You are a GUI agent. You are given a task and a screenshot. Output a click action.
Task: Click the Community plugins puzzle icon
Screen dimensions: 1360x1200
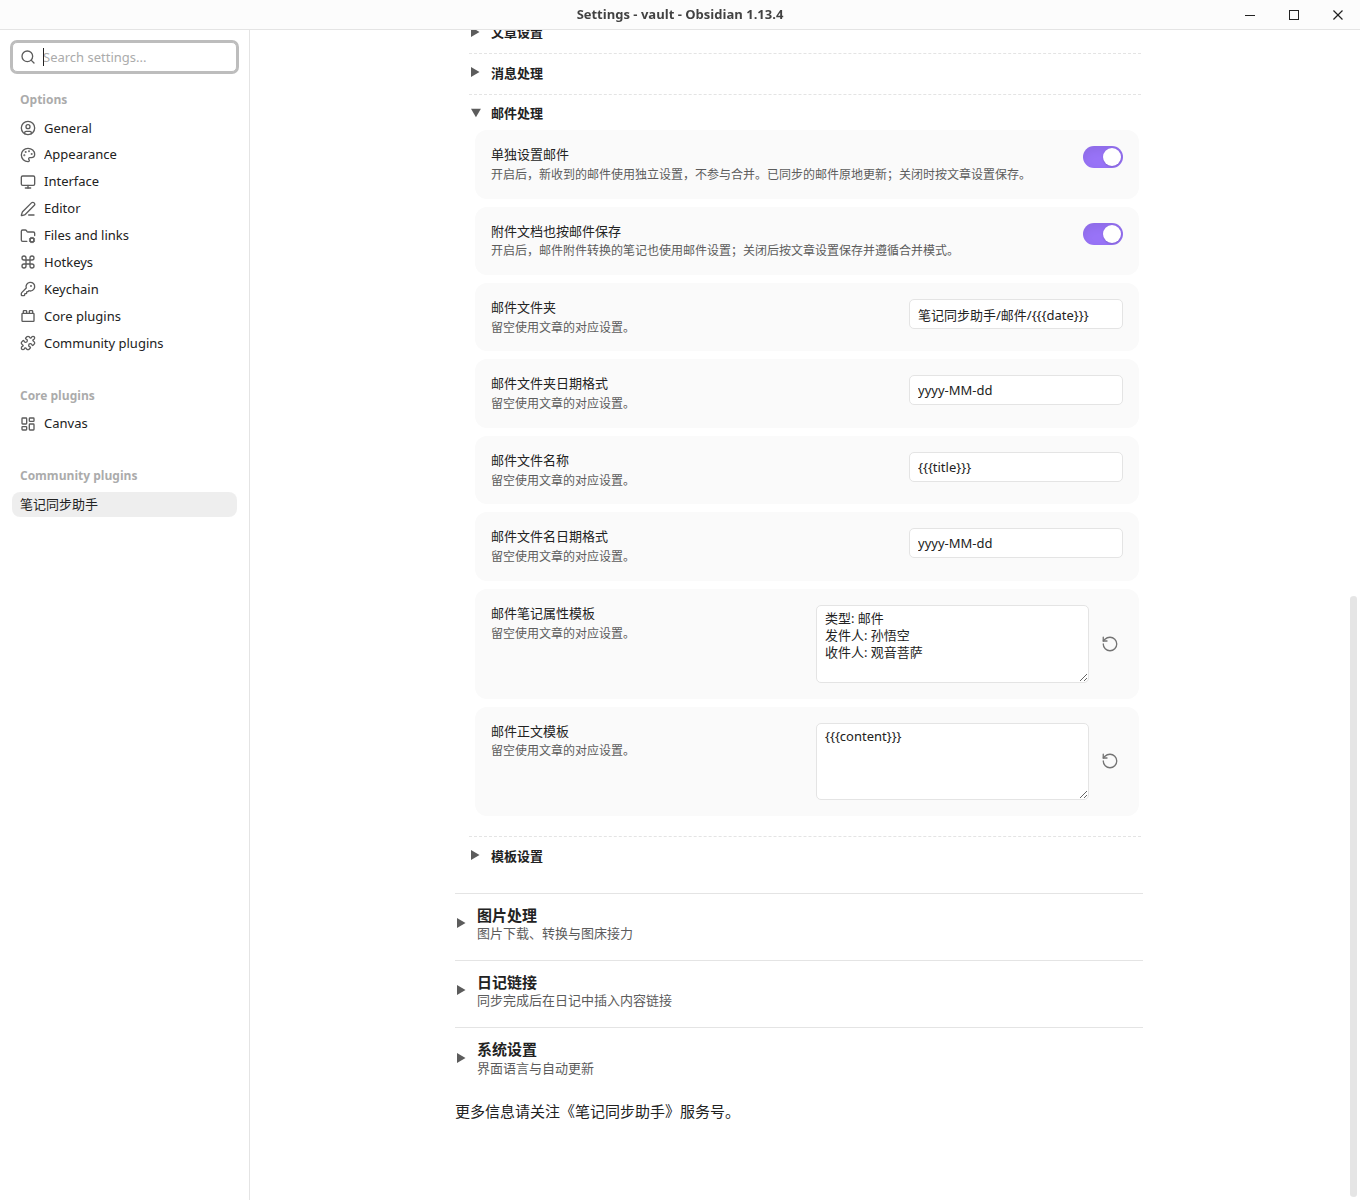28,343
